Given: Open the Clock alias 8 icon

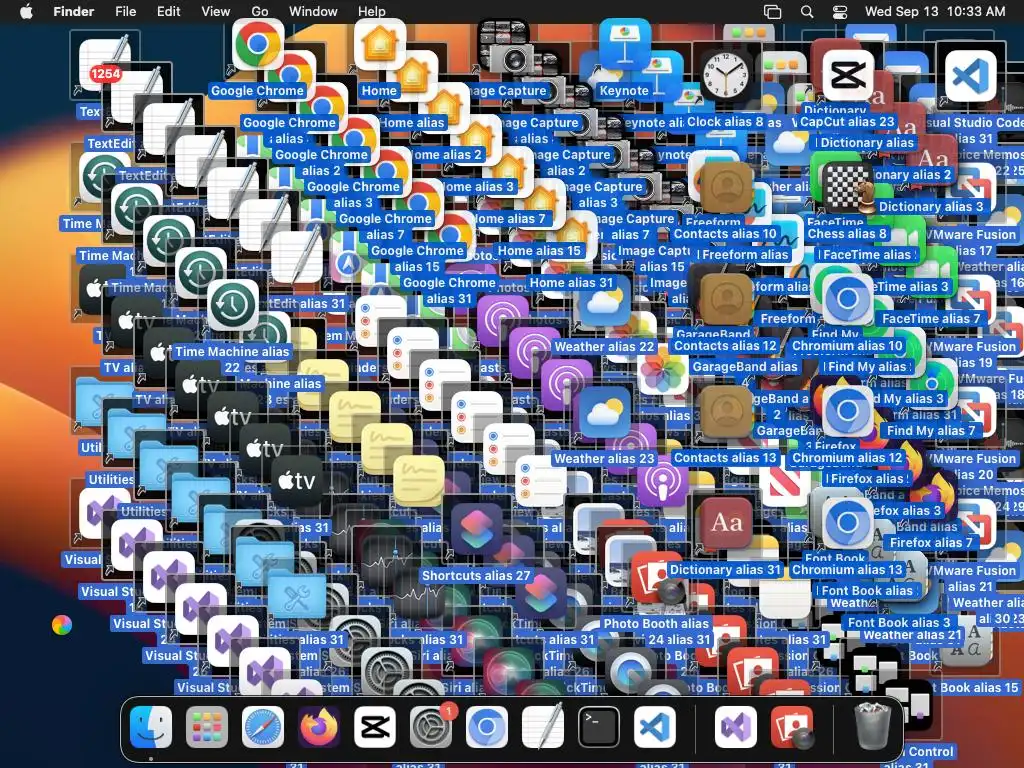Looking at the screenshot, I should click(x=726, y=75).
